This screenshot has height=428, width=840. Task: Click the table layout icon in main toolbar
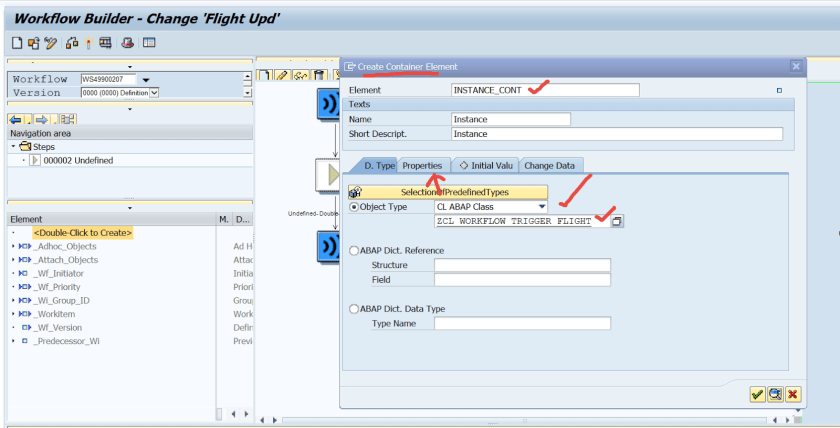click(x=149, y=43)
